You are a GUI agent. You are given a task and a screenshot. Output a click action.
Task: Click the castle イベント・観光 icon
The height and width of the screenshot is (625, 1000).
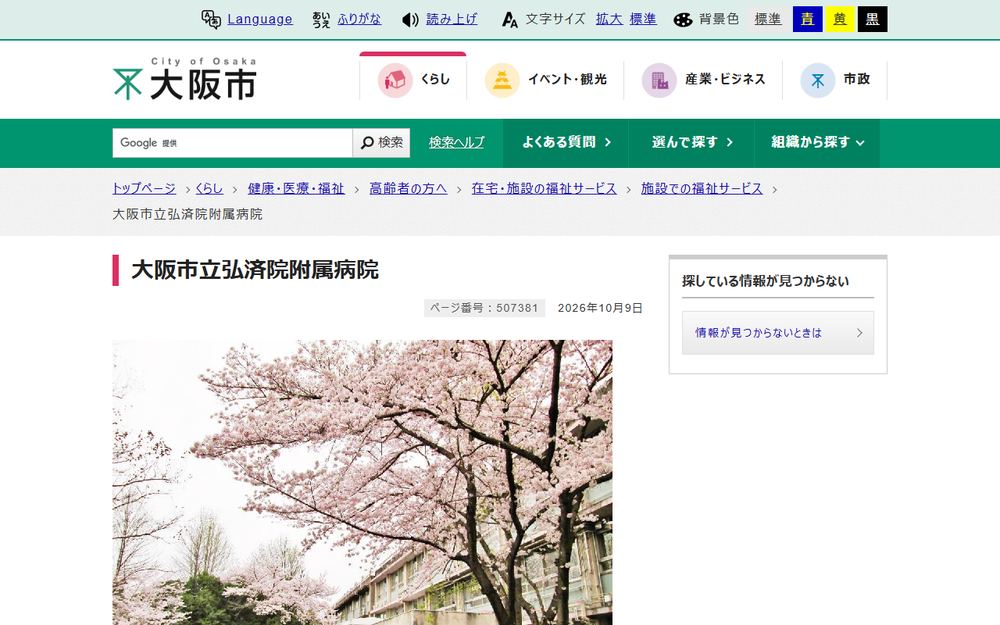coord(502,80)
